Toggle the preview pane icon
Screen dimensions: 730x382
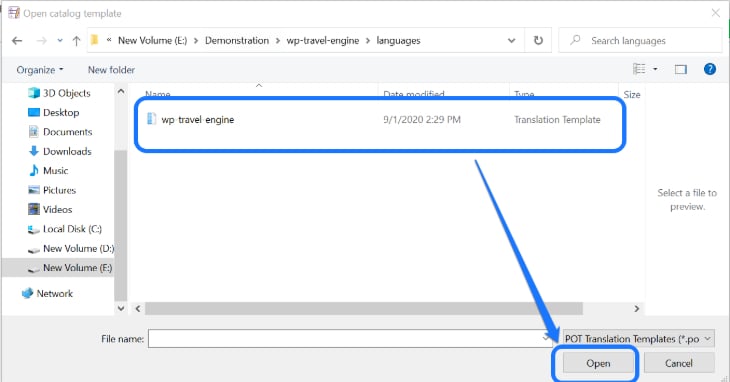tap(681, 69)
